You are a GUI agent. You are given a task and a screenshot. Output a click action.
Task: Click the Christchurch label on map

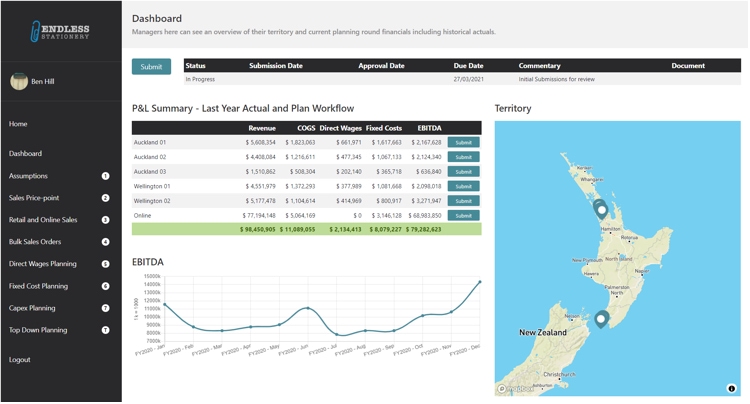pos(560,374)
